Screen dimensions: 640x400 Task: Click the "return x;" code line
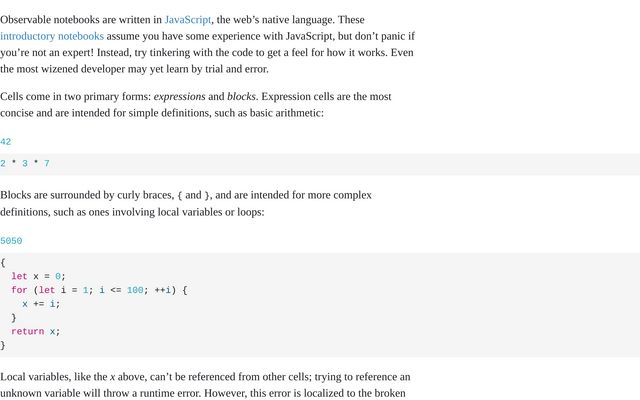(x=36, y=332)
